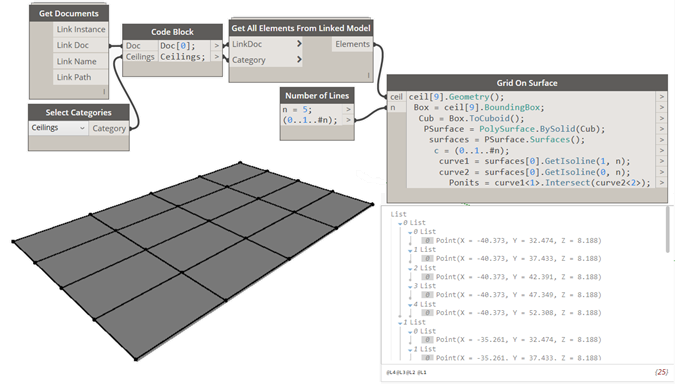Screen dimensions: 684x392
Task: Collapse the top-level 1 List in preview
Action: tap(400, 323)
